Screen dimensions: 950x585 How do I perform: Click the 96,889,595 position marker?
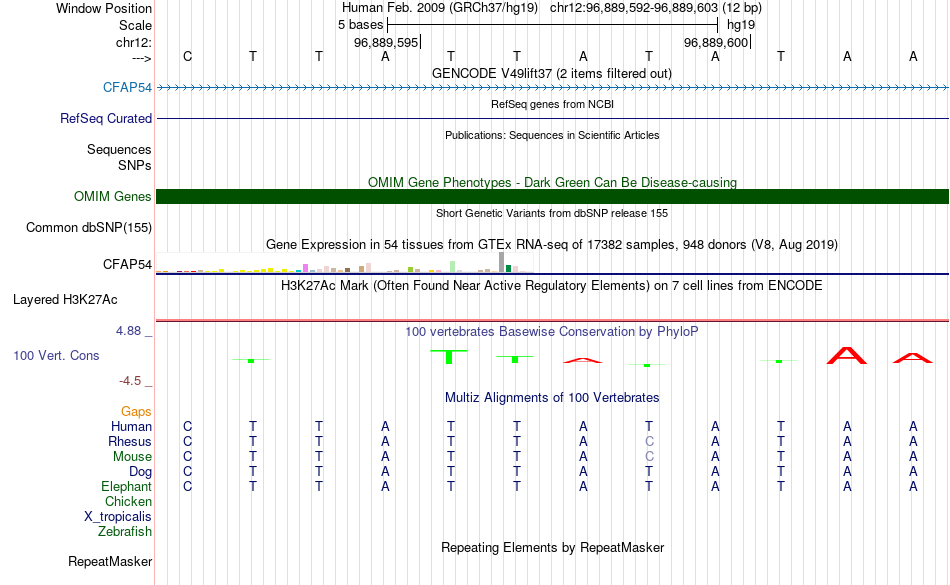coord(387,42)
